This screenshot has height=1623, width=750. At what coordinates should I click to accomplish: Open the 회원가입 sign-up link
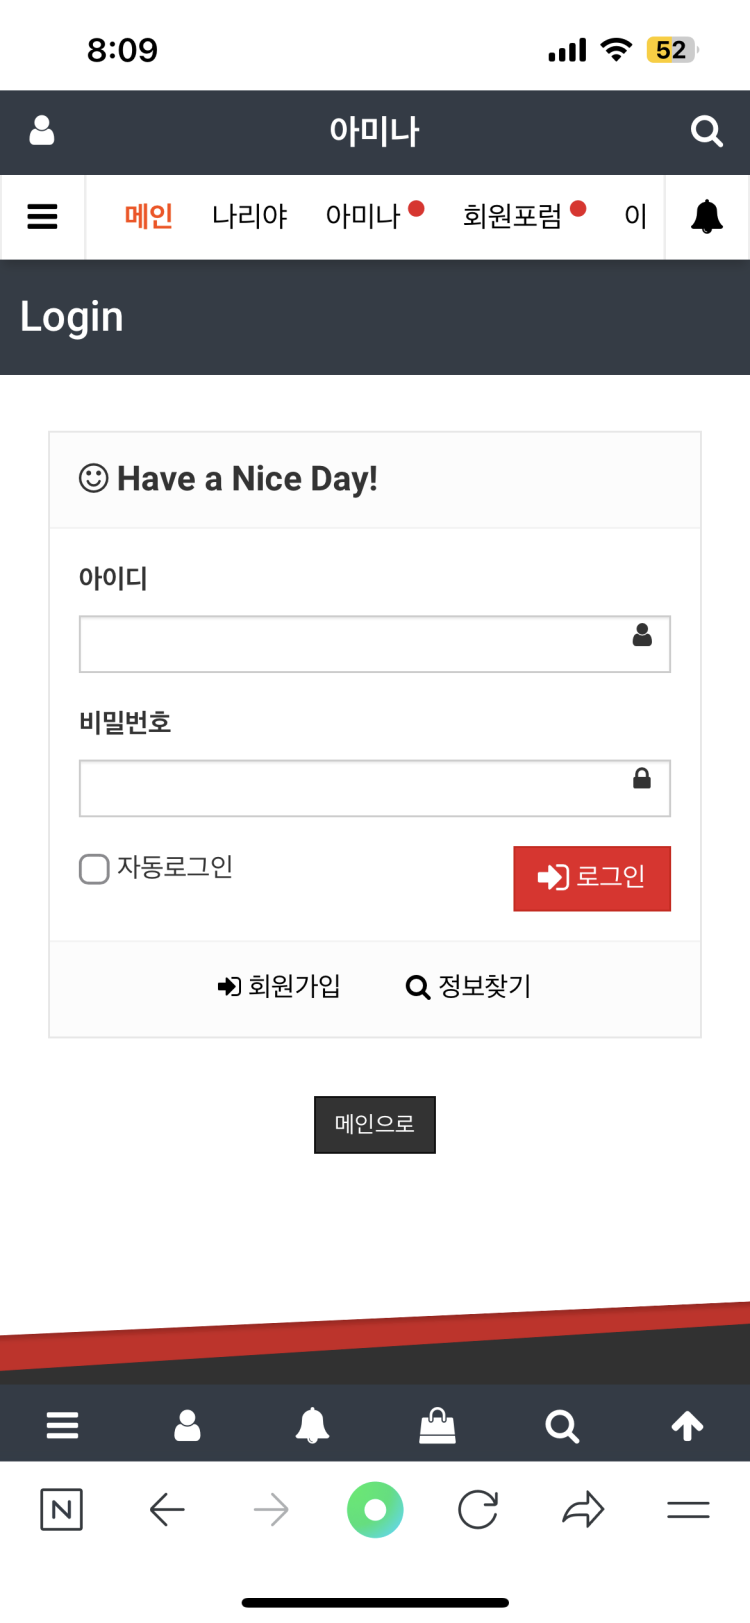click(279, 986)
